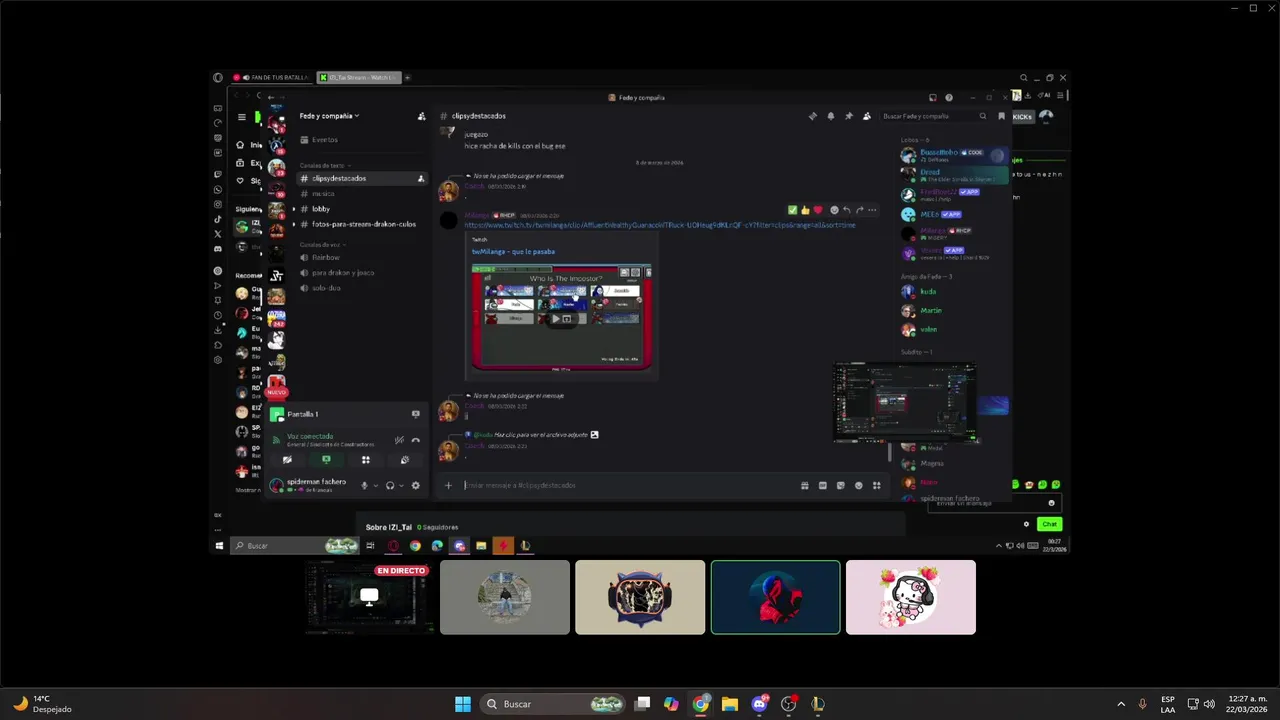Add the red heart reaction
The image size is (1280, 720).
[818, 210]
